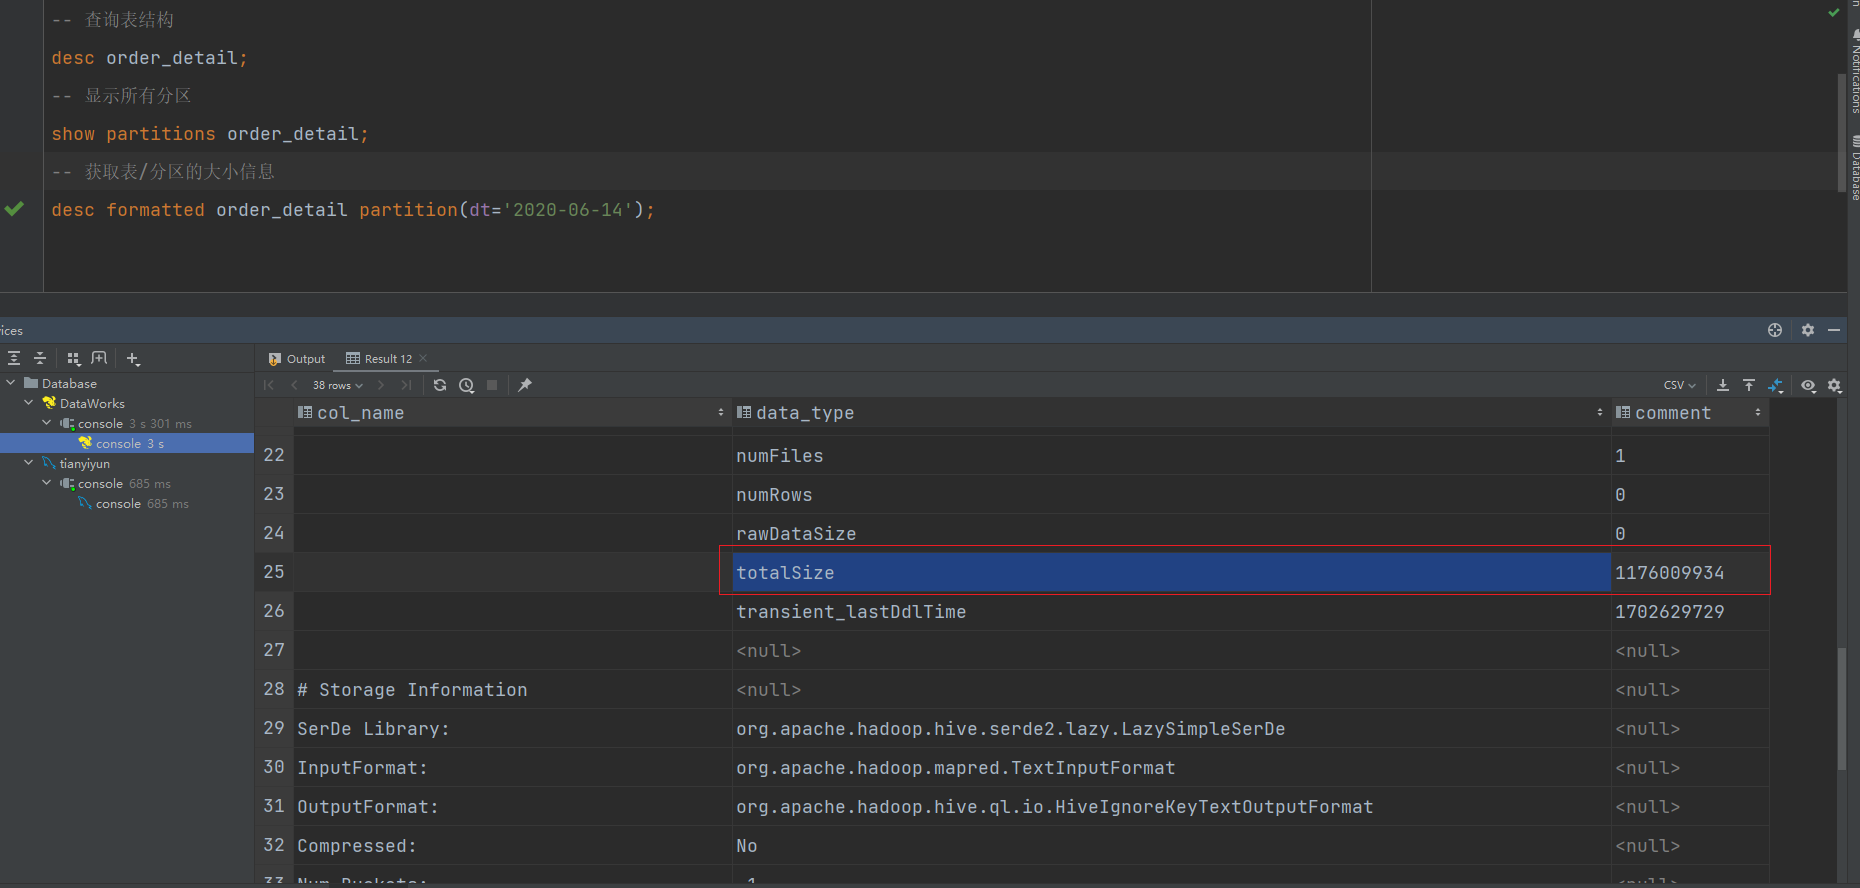This screenshot has height=888, width=1860.
Task: Collapse the Database tree node
Action: click(x=11, y=383)
